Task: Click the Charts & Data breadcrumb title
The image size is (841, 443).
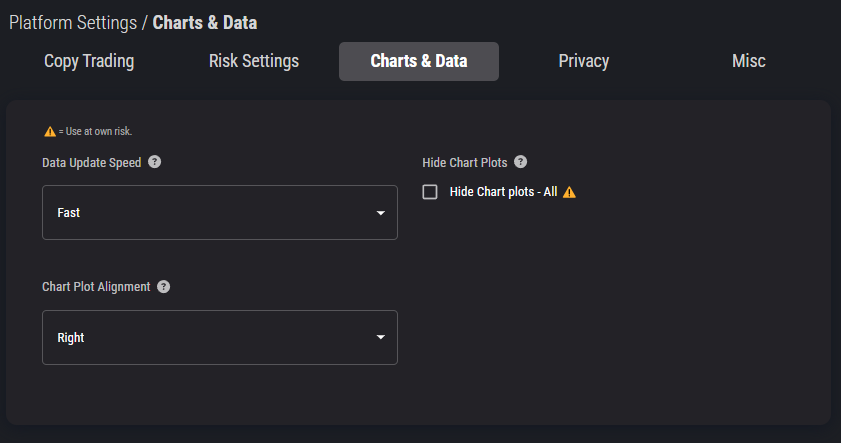Action: [x=205, y=23]
